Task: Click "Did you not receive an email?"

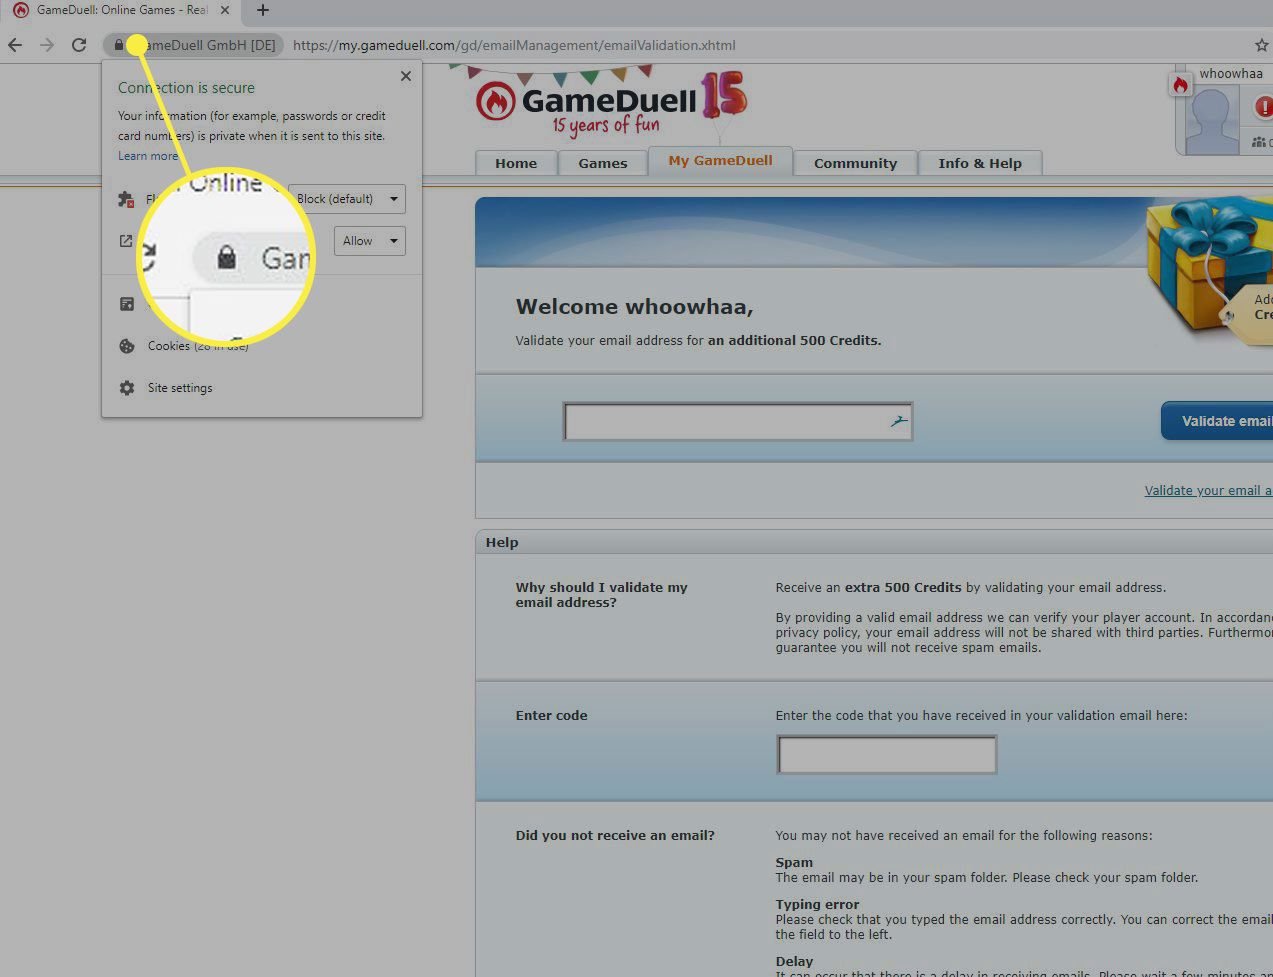Action: click(615, 836)
